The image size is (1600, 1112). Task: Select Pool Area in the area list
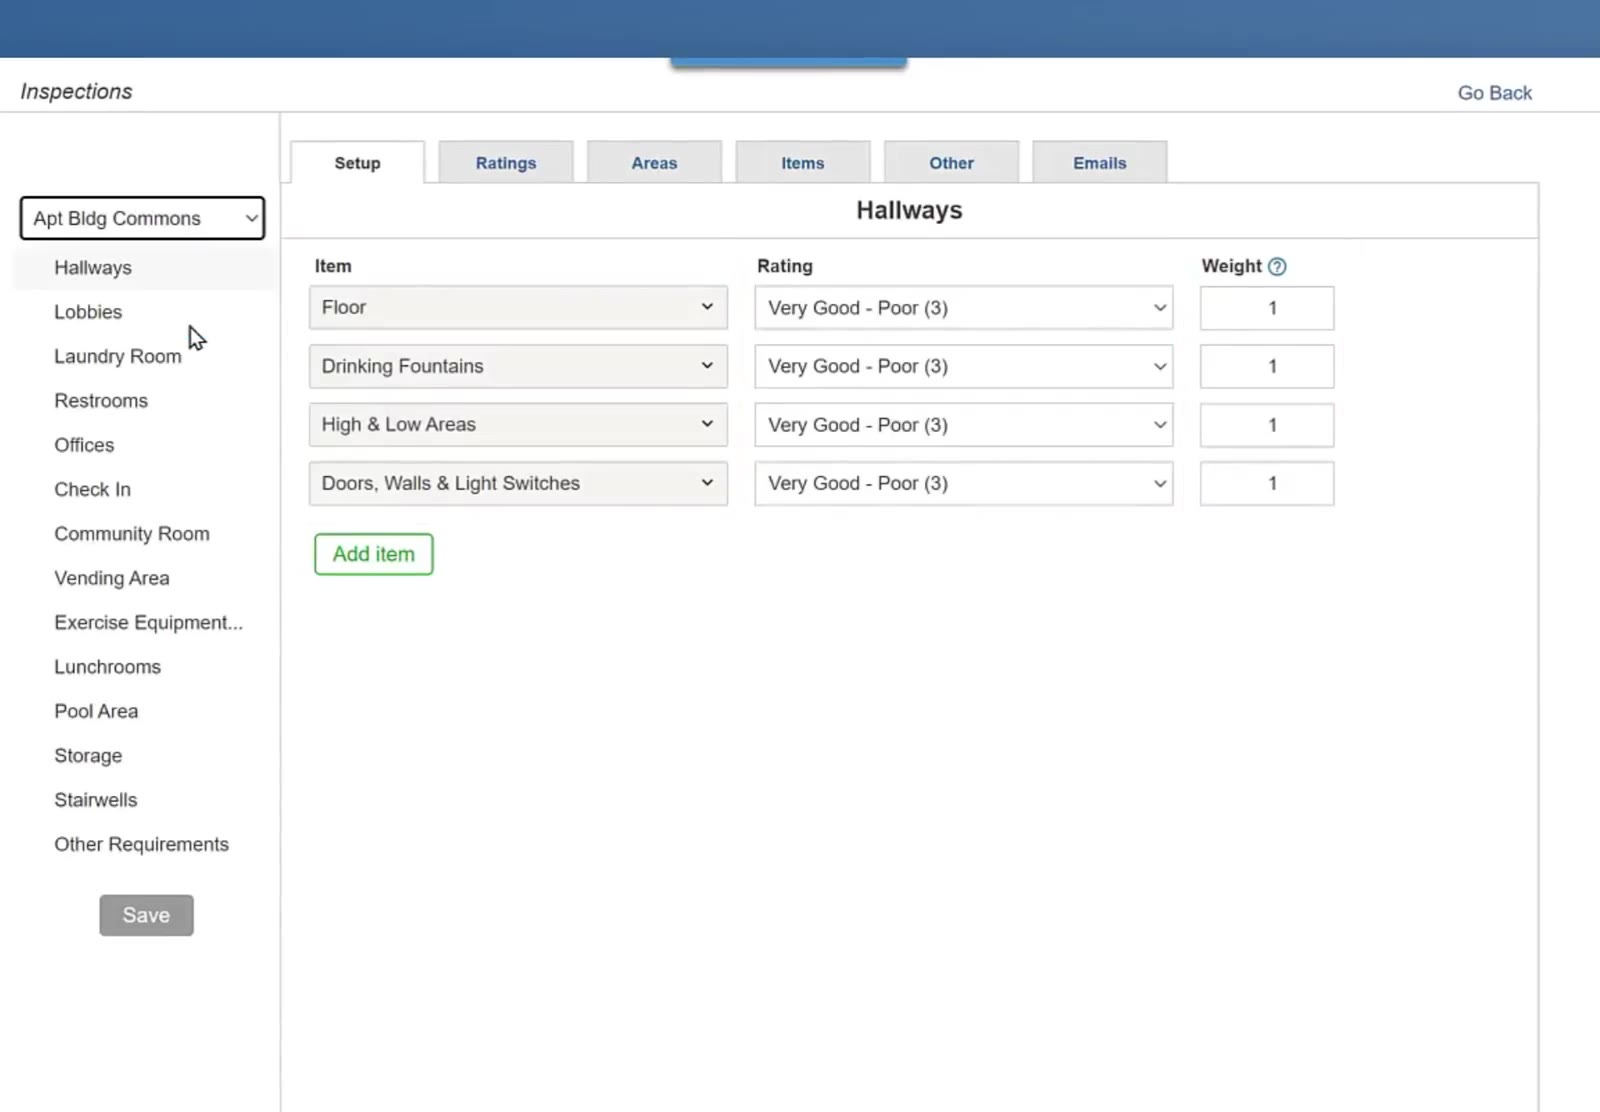(96, 711)
